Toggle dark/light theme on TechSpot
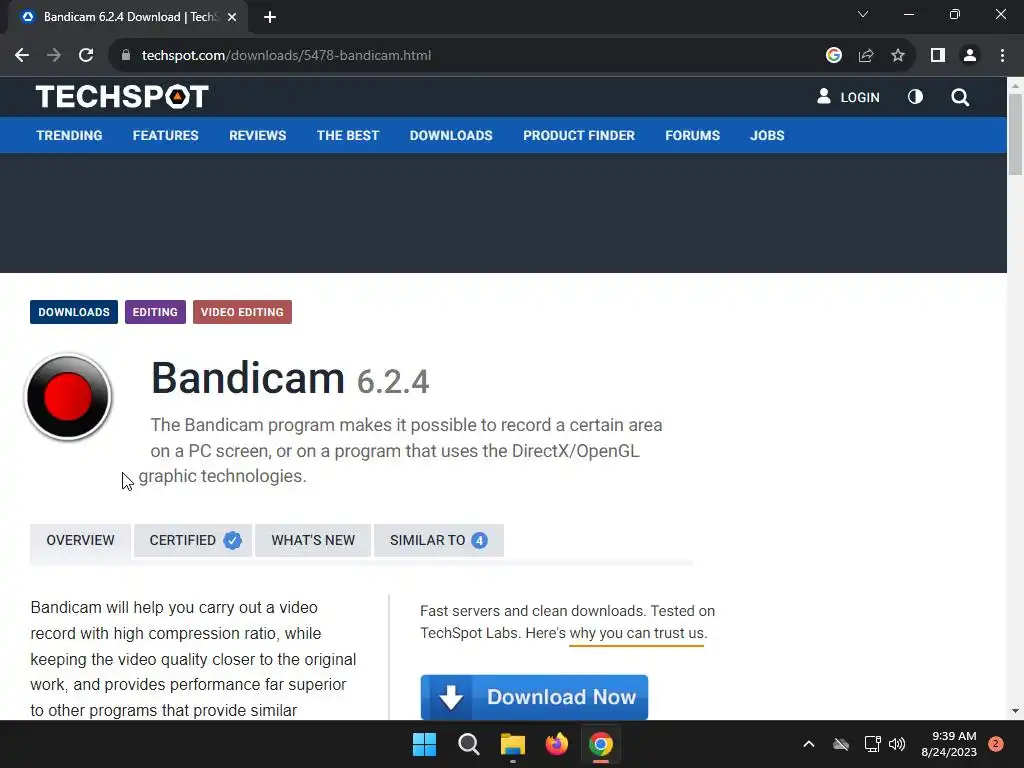 click(915, 97)
